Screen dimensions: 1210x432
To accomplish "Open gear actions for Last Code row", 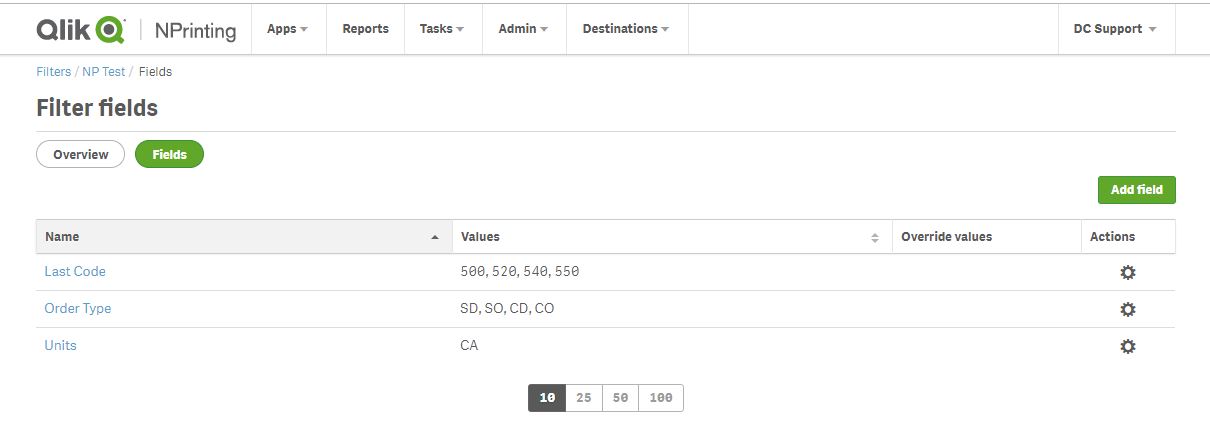I will pos(1127,273).
